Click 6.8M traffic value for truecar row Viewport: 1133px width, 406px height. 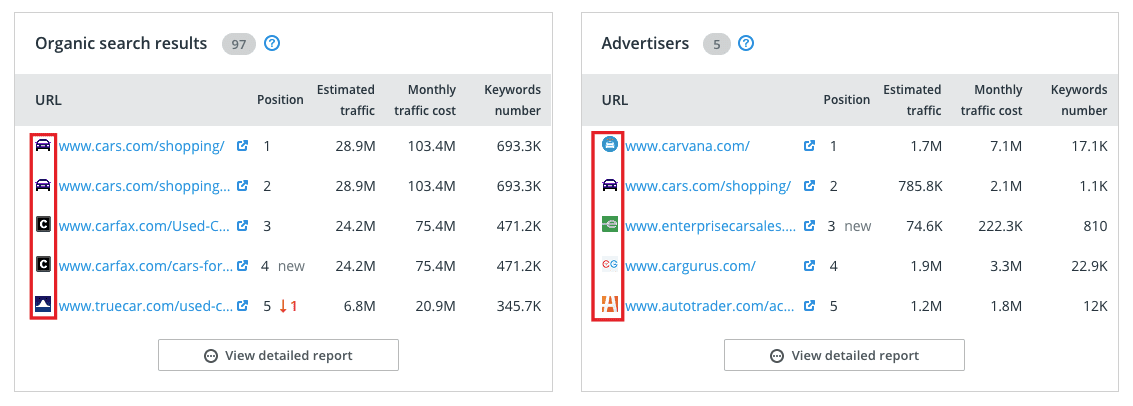[x=360, y=306]
